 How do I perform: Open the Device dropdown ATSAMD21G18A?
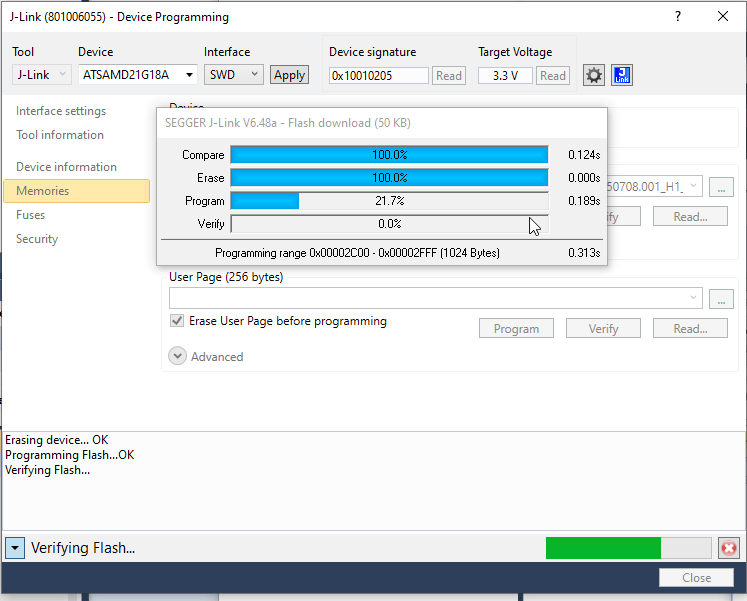coord(138,75)
